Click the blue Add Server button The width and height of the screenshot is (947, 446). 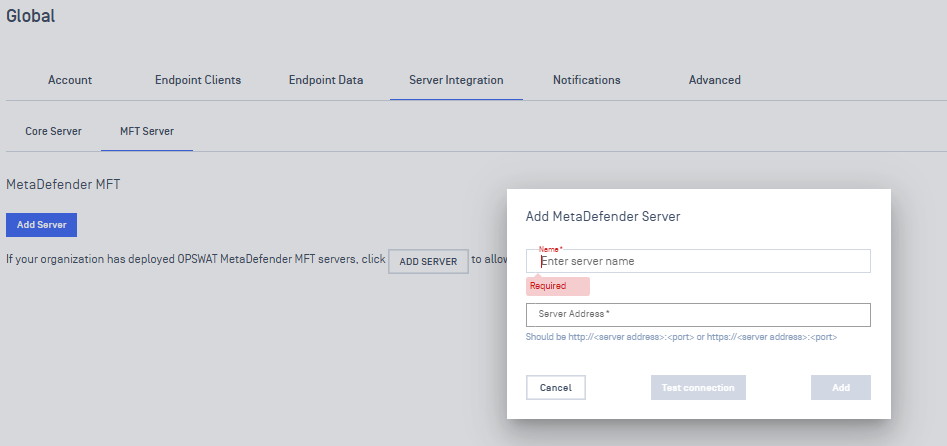coord(41,225)
